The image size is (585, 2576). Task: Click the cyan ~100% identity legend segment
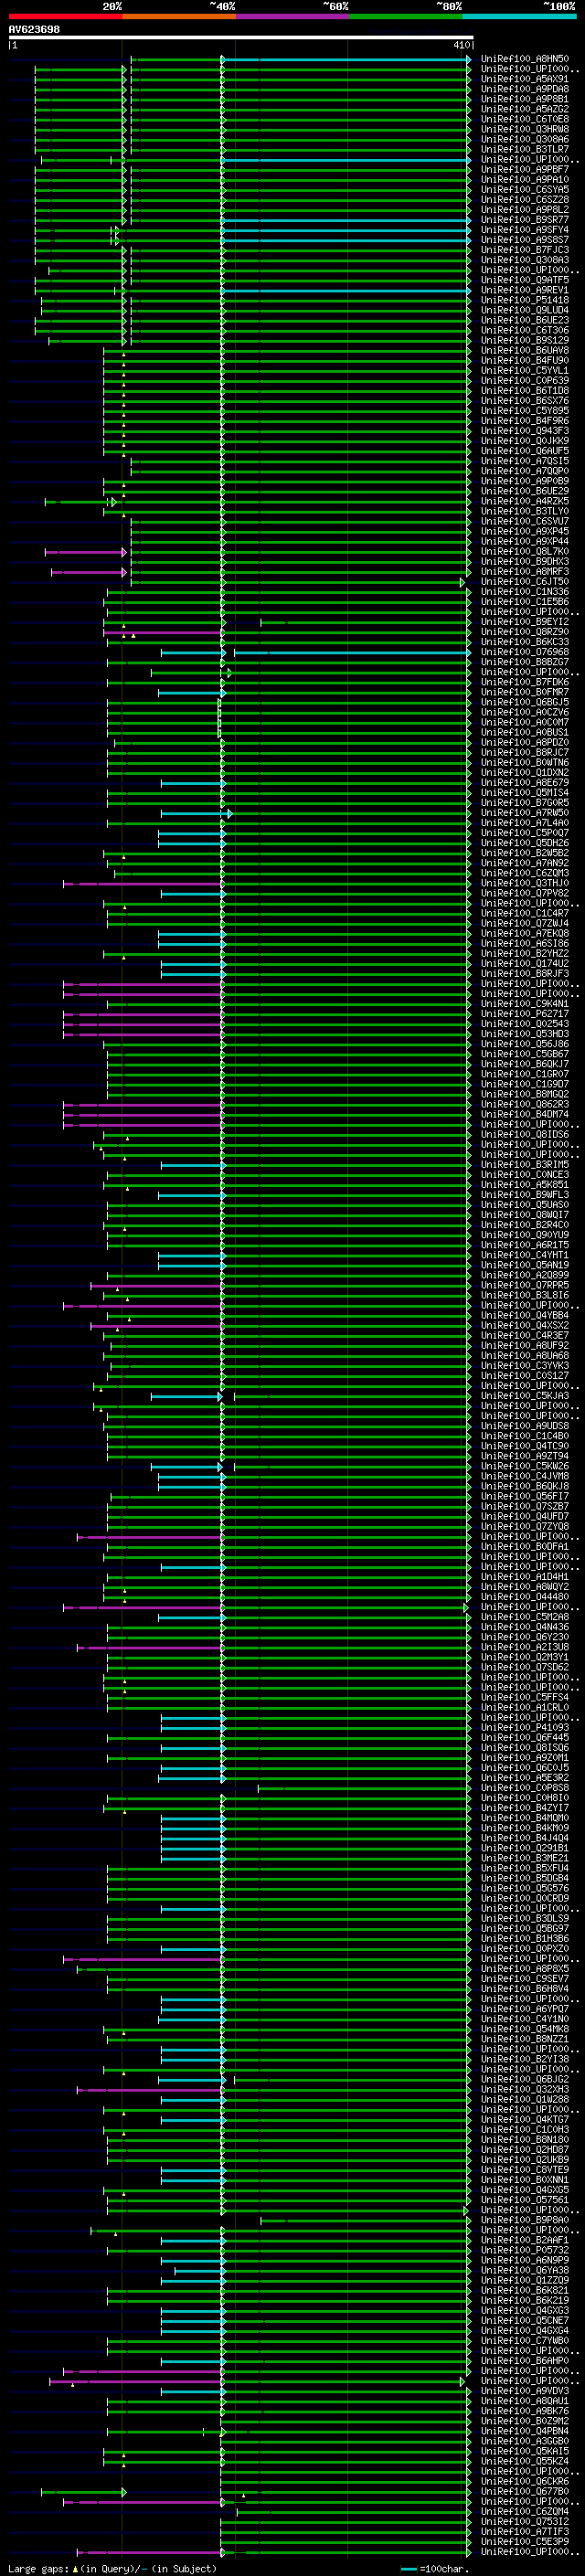(519, 16)
